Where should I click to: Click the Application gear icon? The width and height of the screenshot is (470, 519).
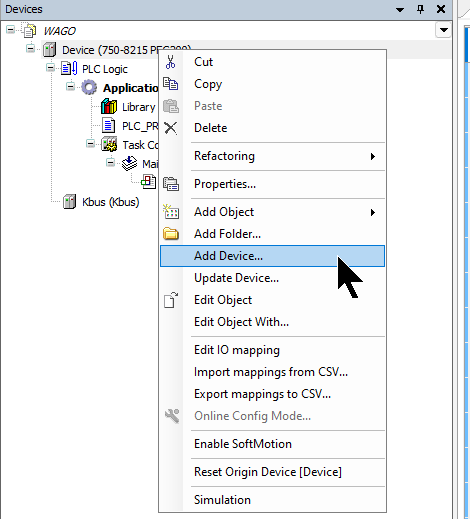point(89,88)
